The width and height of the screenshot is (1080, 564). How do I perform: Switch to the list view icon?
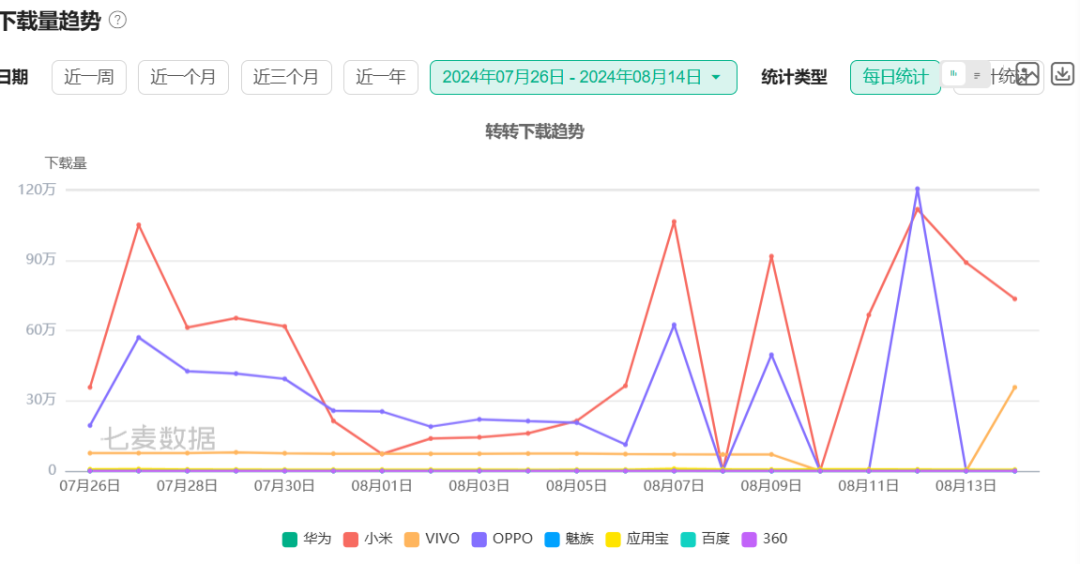(x=977, y=75)
